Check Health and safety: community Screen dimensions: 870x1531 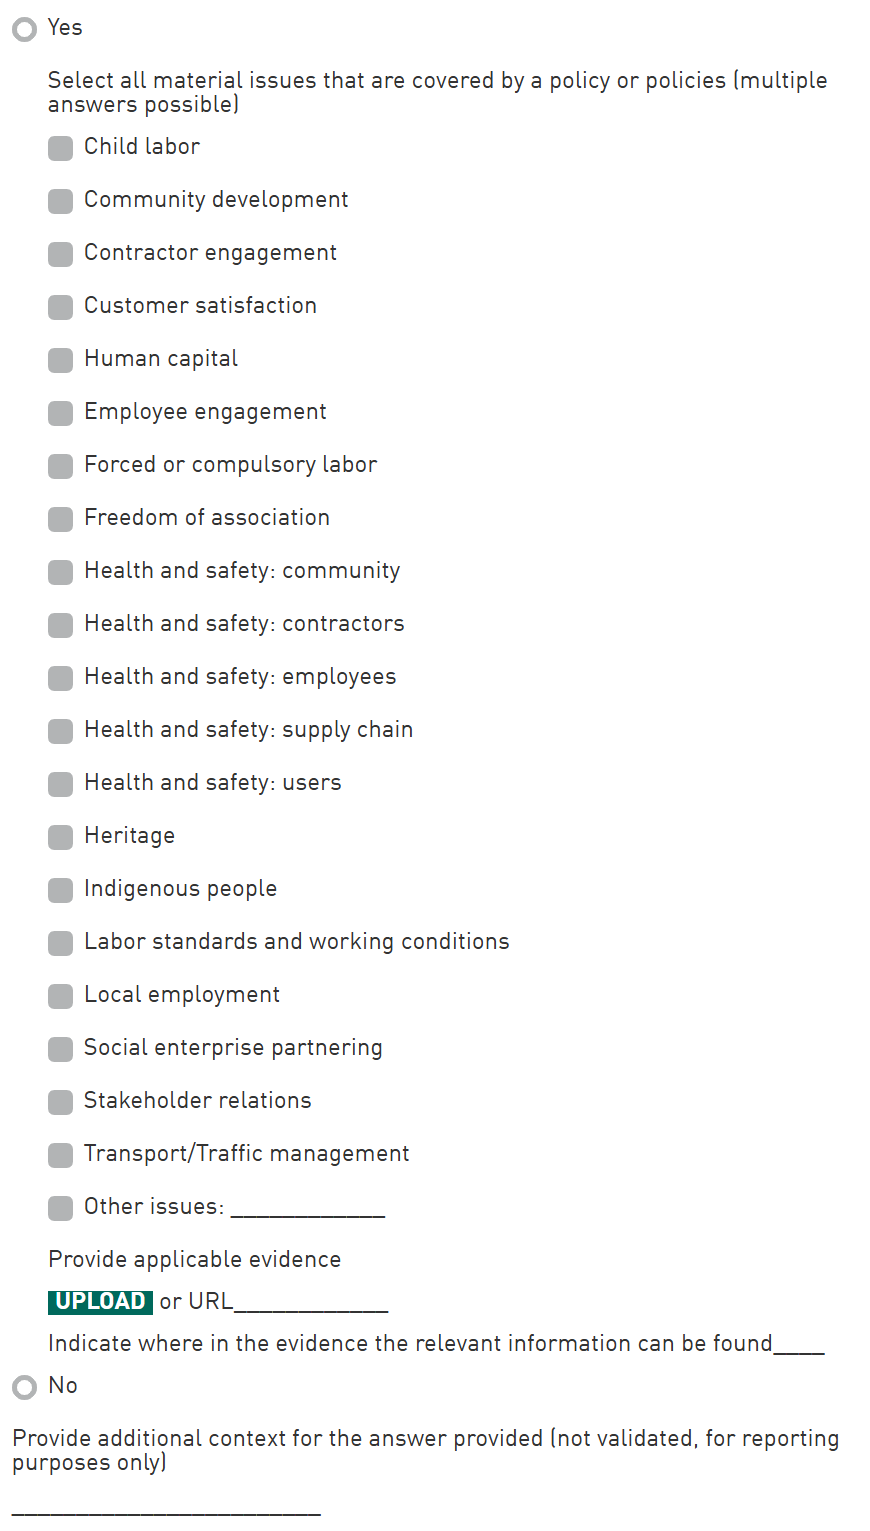point(61,572)
